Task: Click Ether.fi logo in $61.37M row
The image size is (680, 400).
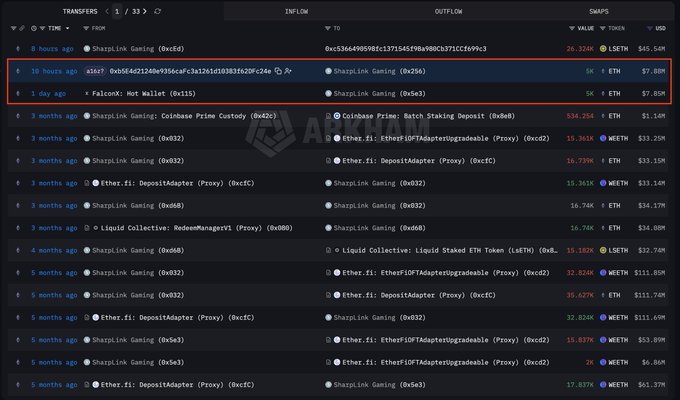Action: pyautogui.click(x=96, y=384)
